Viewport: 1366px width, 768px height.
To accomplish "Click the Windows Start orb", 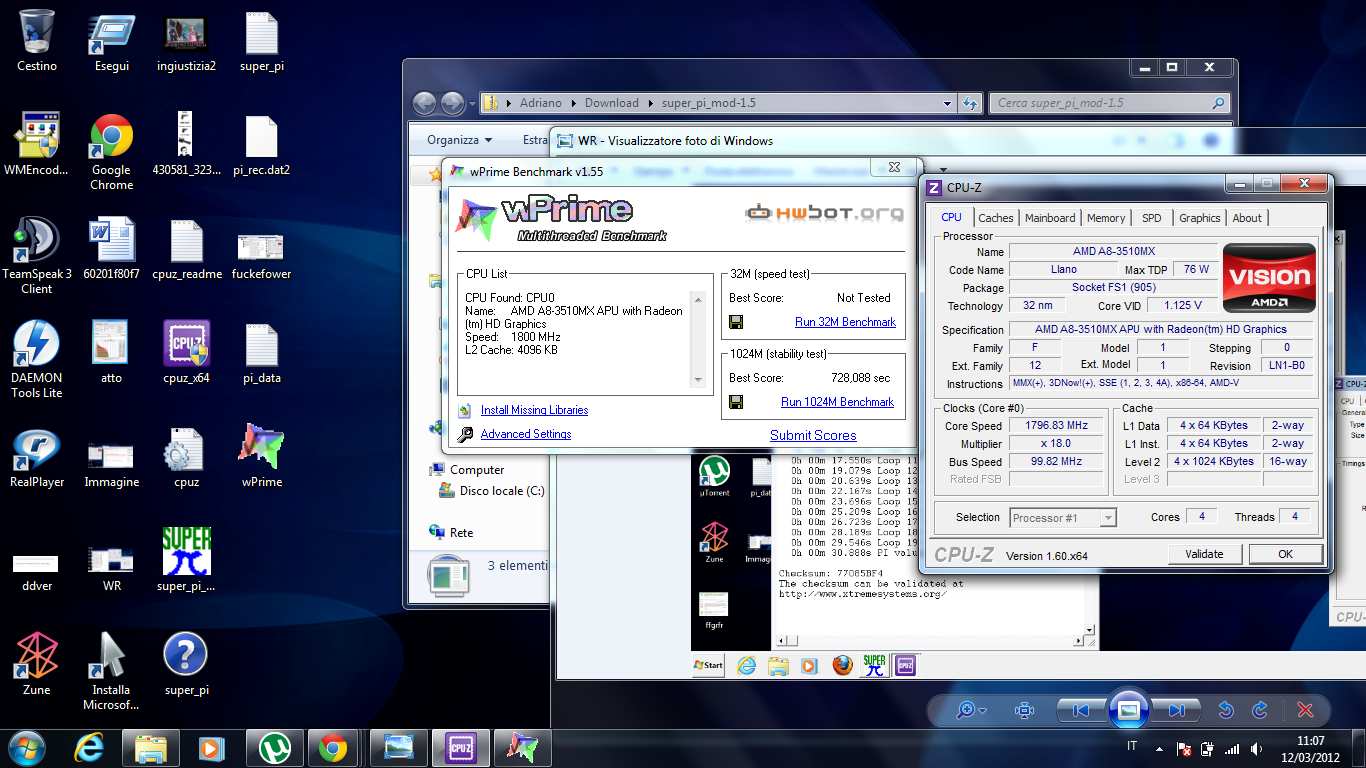I will coord(27,747).
